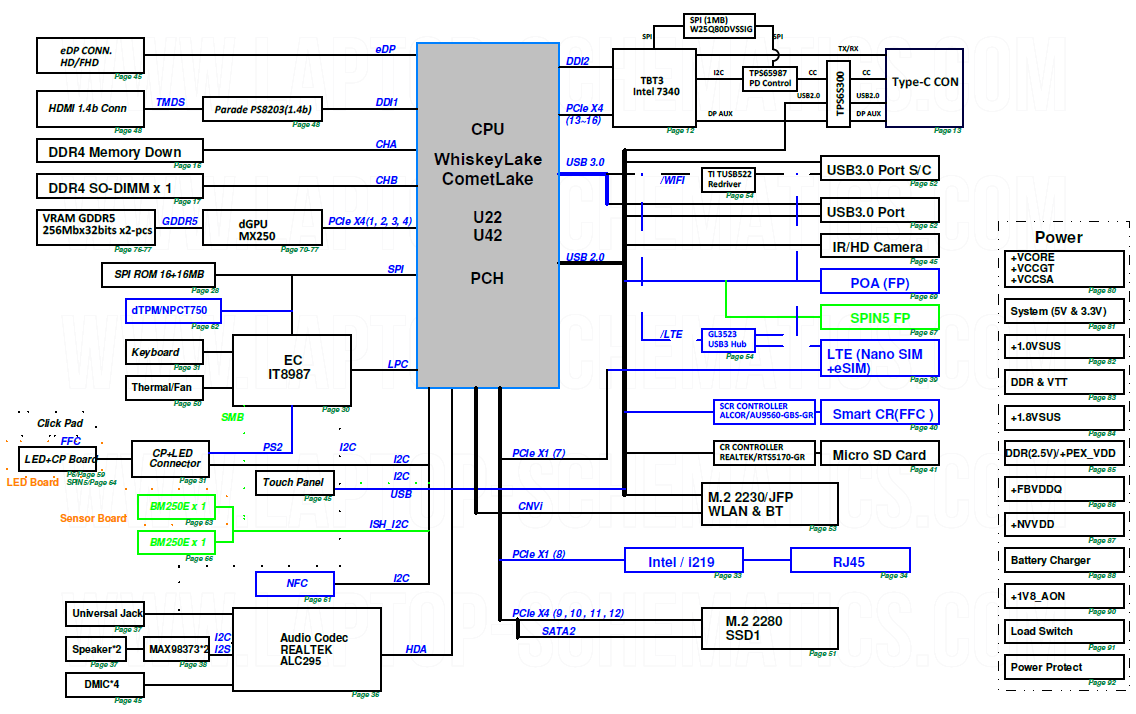Select the green SPIN5 FP block

pos(880,317)
